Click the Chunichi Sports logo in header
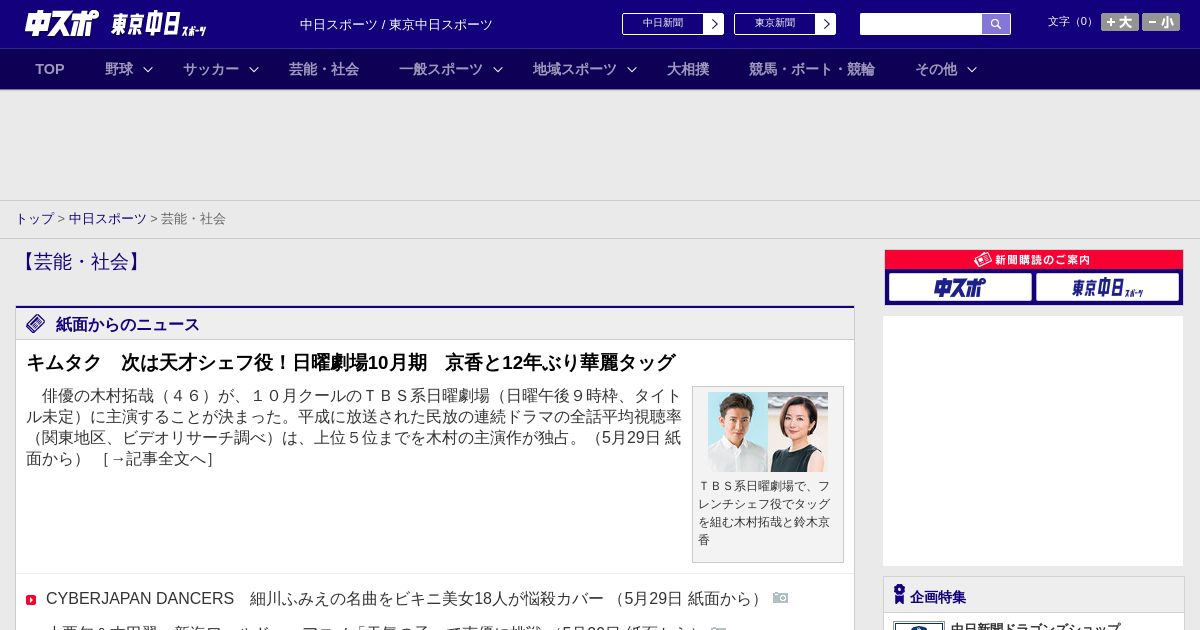The image size is (1200, 630). 61,23
